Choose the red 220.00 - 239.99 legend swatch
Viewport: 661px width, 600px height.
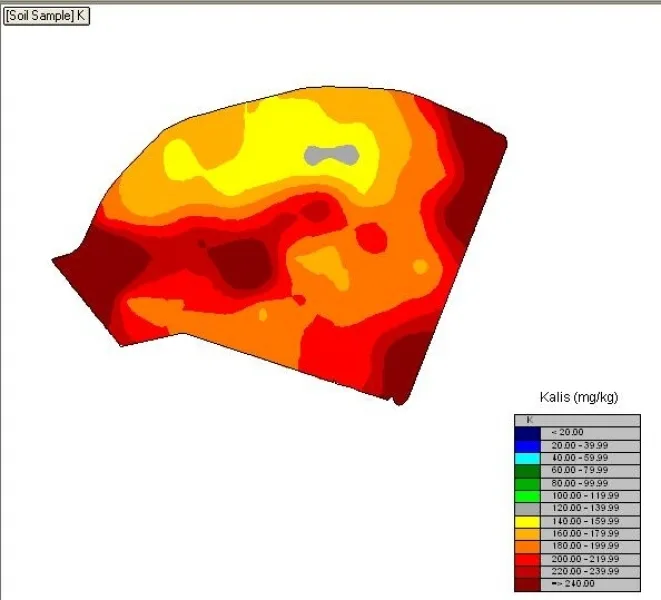pyautogui.click(x=527, y=572)
